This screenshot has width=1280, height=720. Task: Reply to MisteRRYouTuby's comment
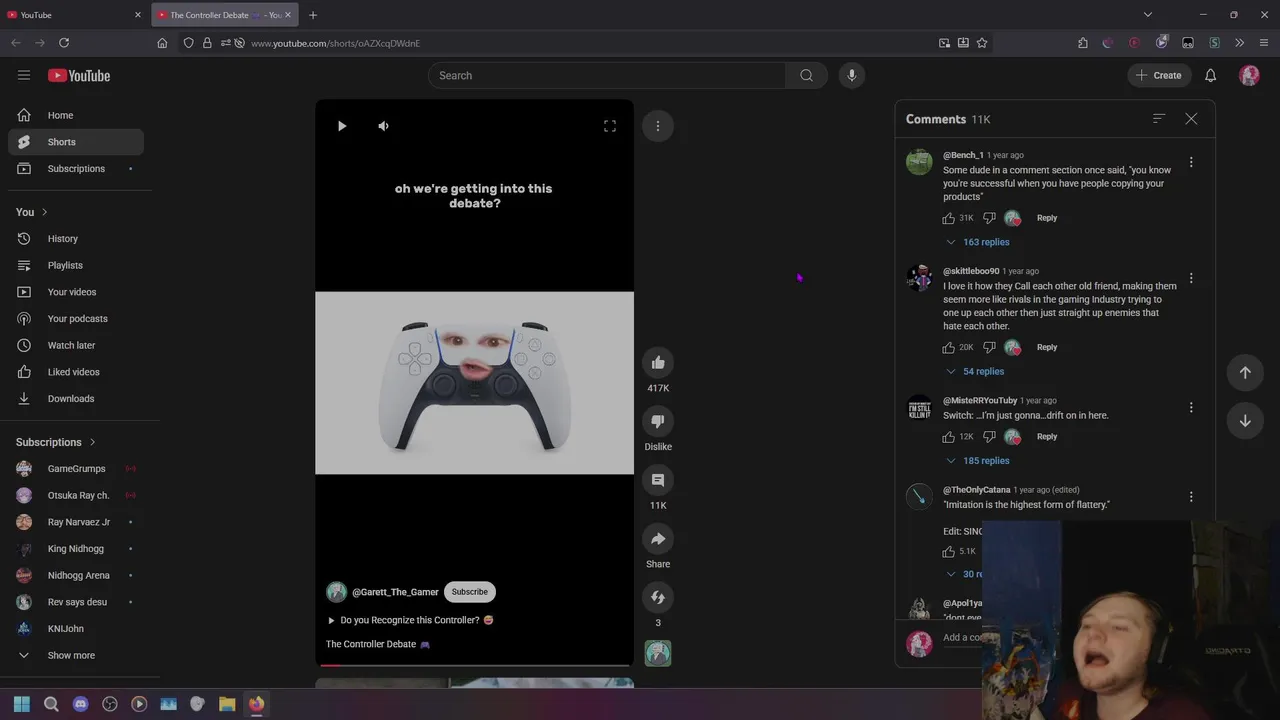click(1047, 437)
